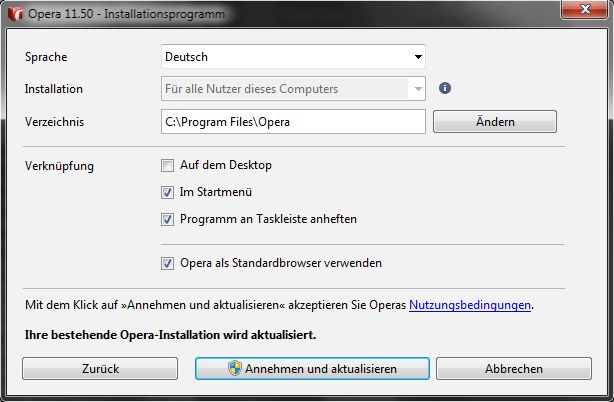Screen dimensions: 614x402
Task: Open the Sprache dropdown showing Deutsch
Action: point(293,57)
